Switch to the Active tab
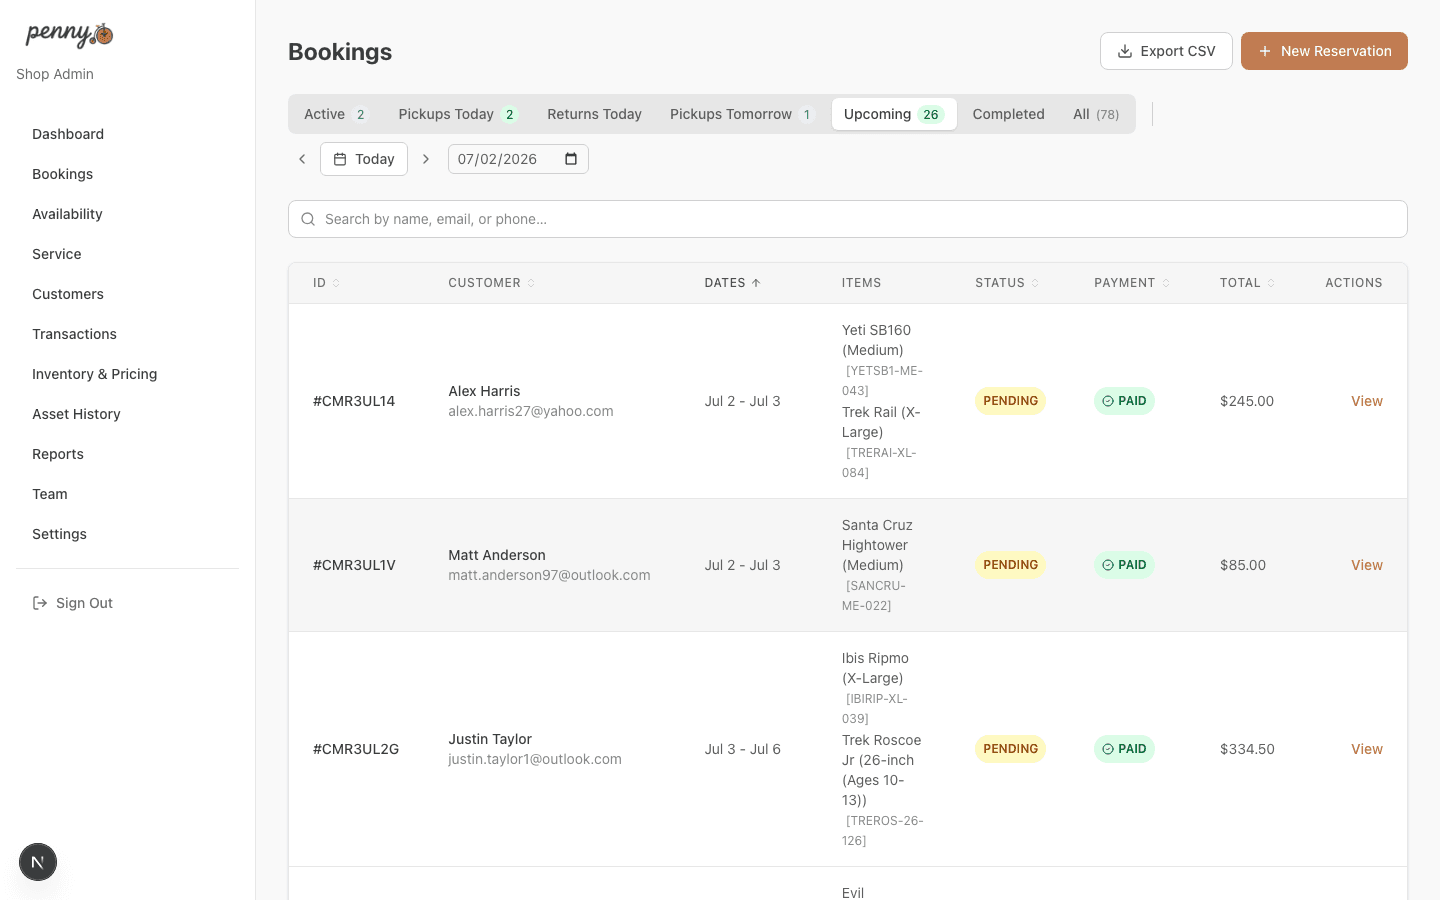 tap(336, 114)
